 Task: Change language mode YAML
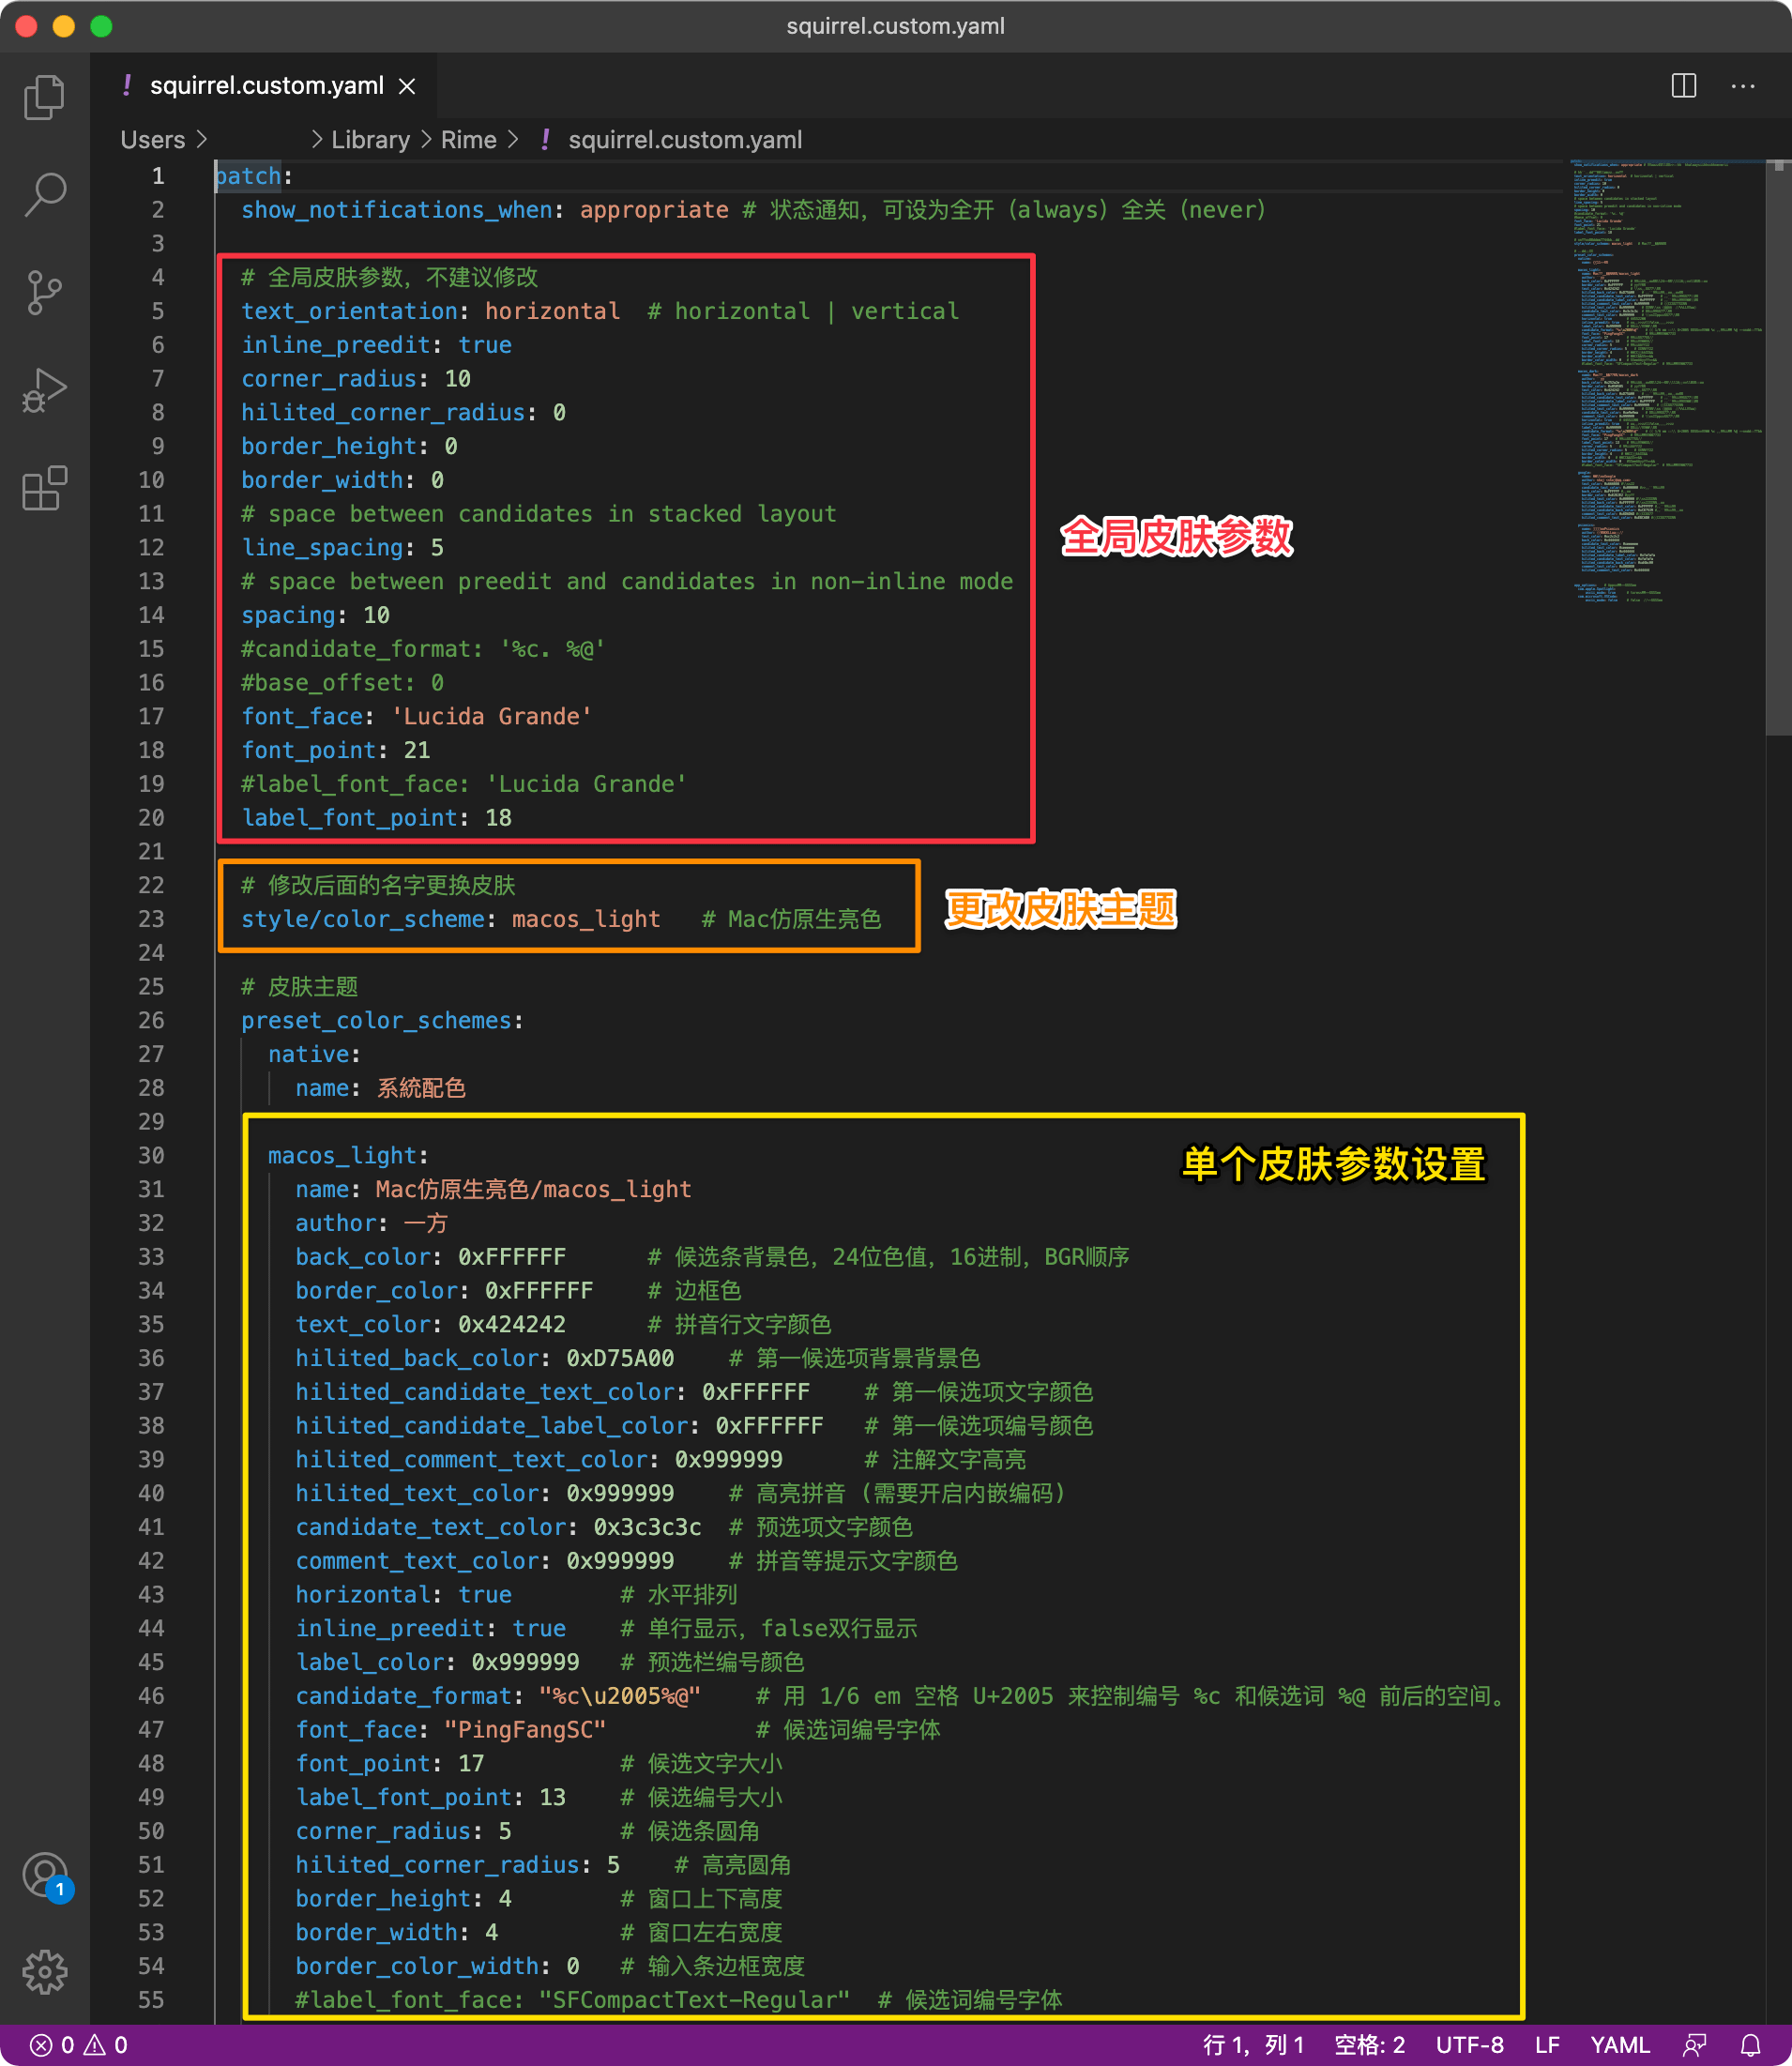(x=1620, y=2045)
